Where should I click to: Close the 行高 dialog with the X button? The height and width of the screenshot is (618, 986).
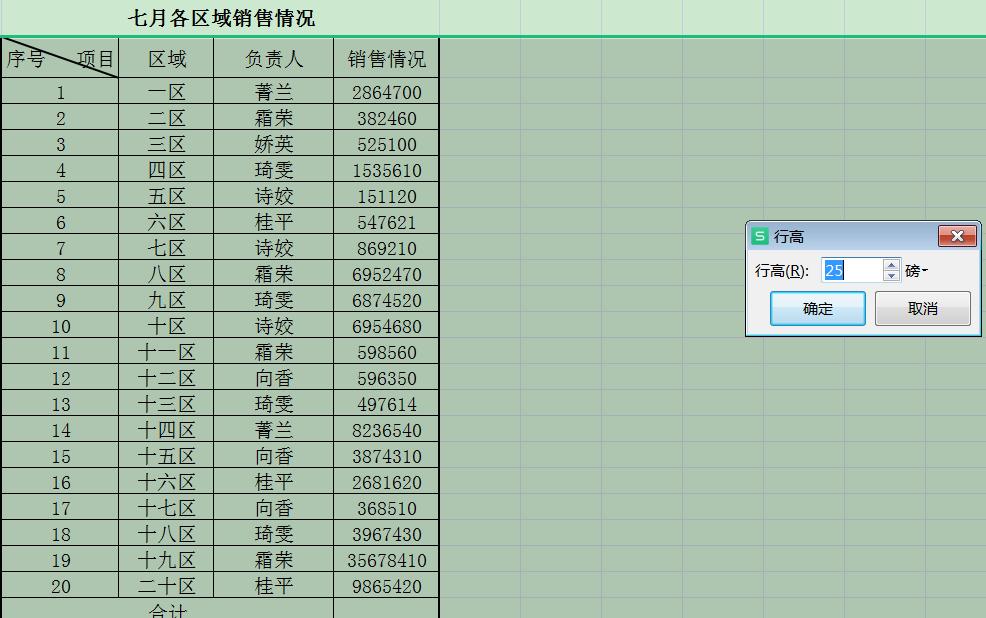[x=957, y=236]
